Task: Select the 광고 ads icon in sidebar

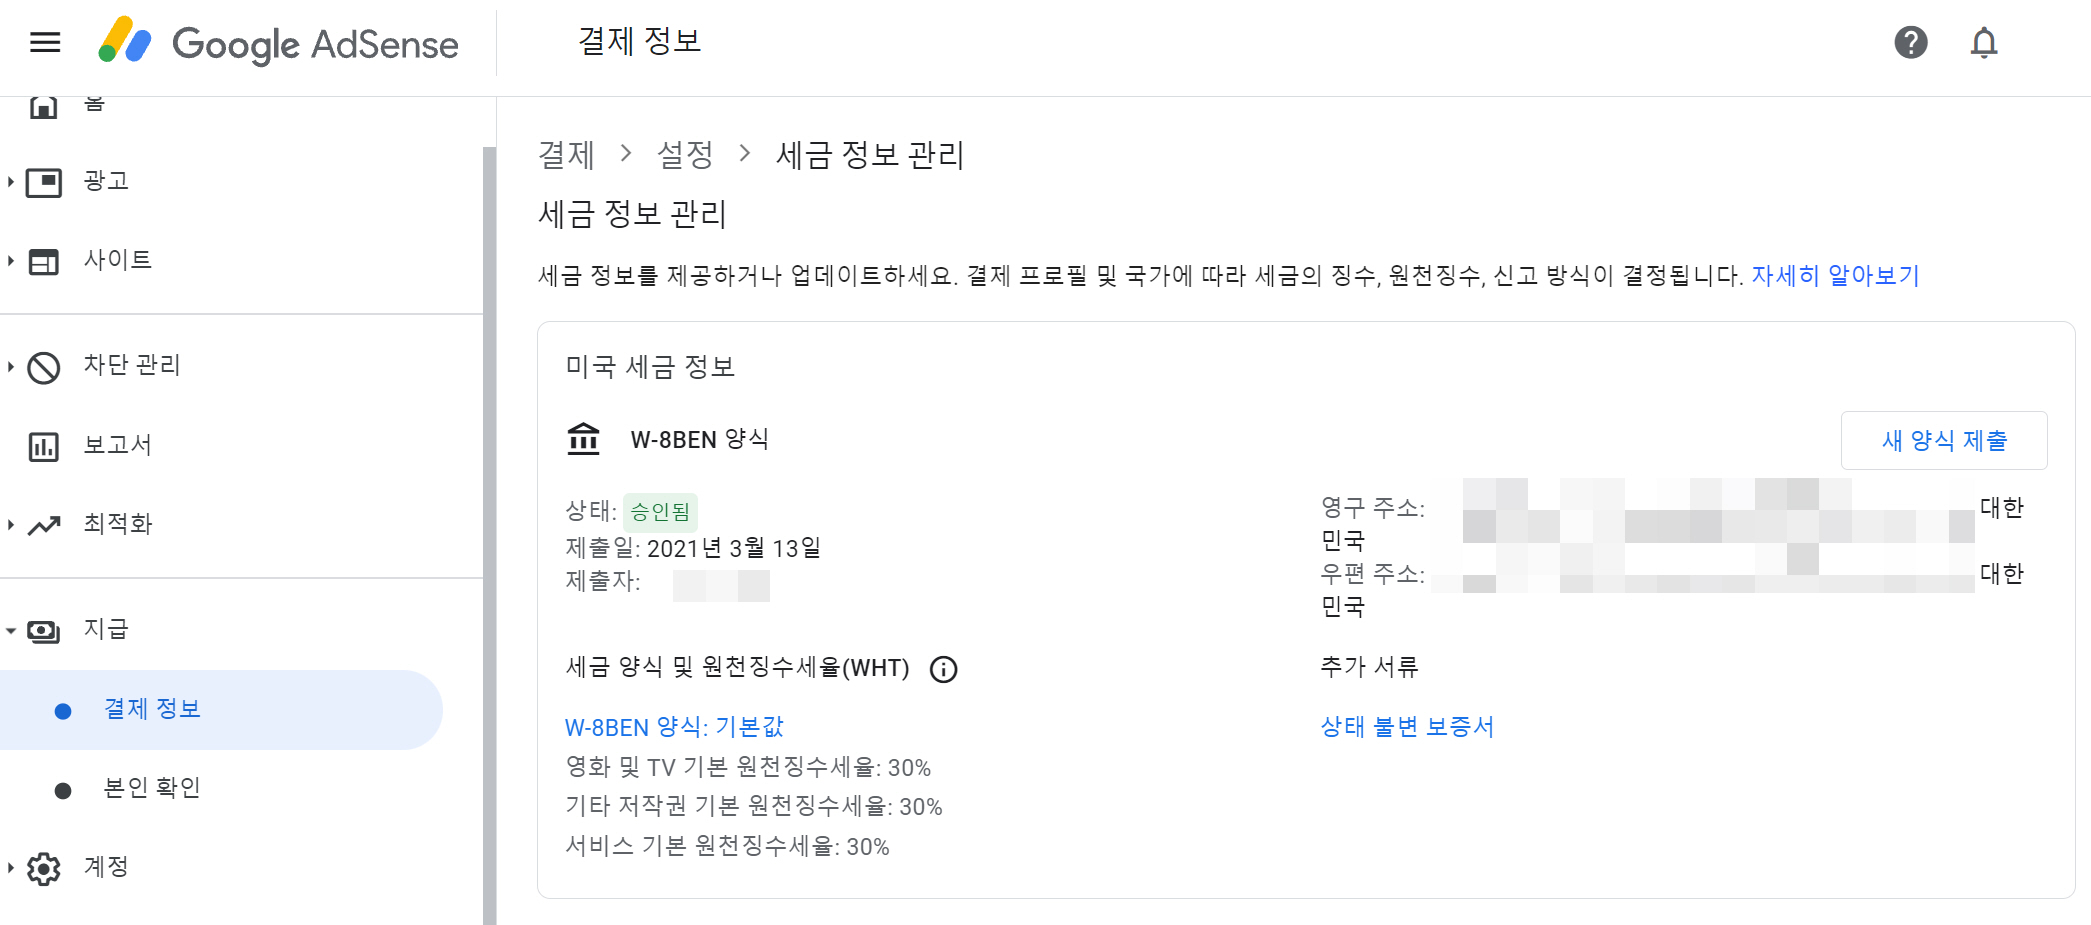Action: pyautogui.click(x=44, y=181)
